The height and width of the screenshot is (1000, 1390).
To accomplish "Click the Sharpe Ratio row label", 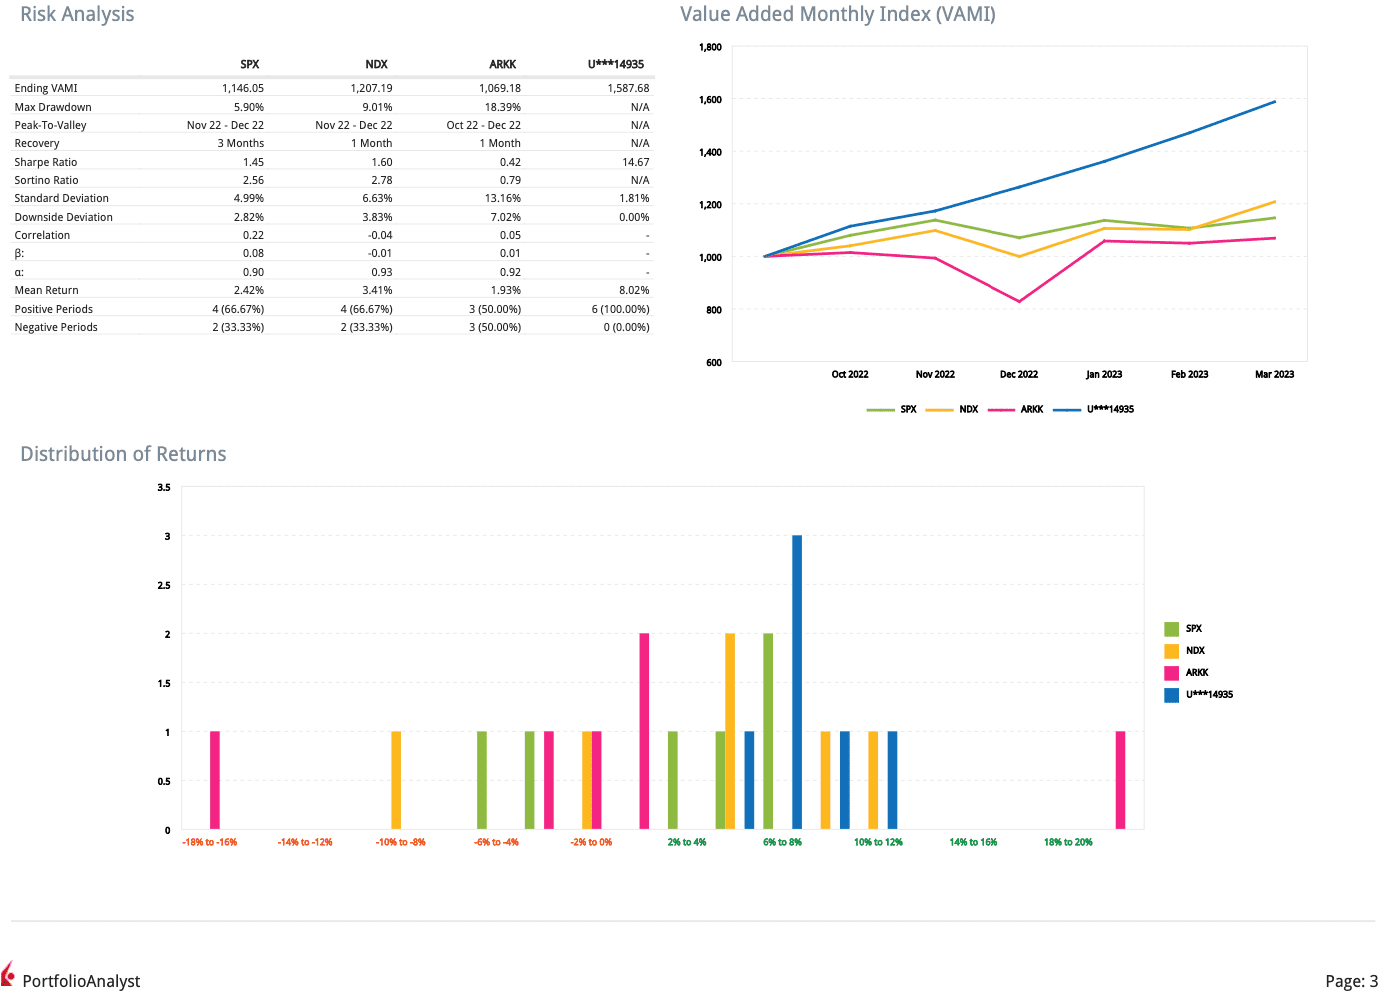I will coord(46,162).
